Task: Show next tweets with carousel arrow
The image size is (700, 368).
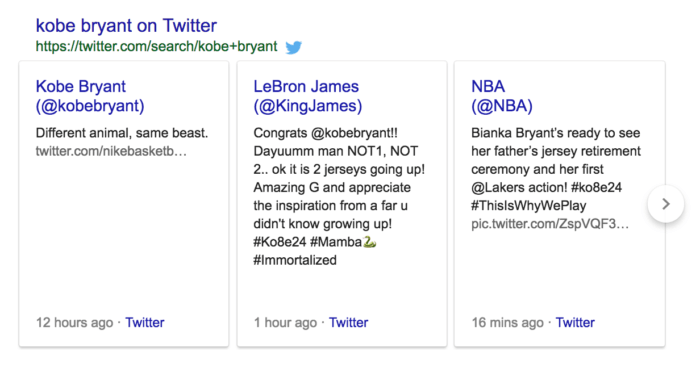Action: (x=666, y=204)
